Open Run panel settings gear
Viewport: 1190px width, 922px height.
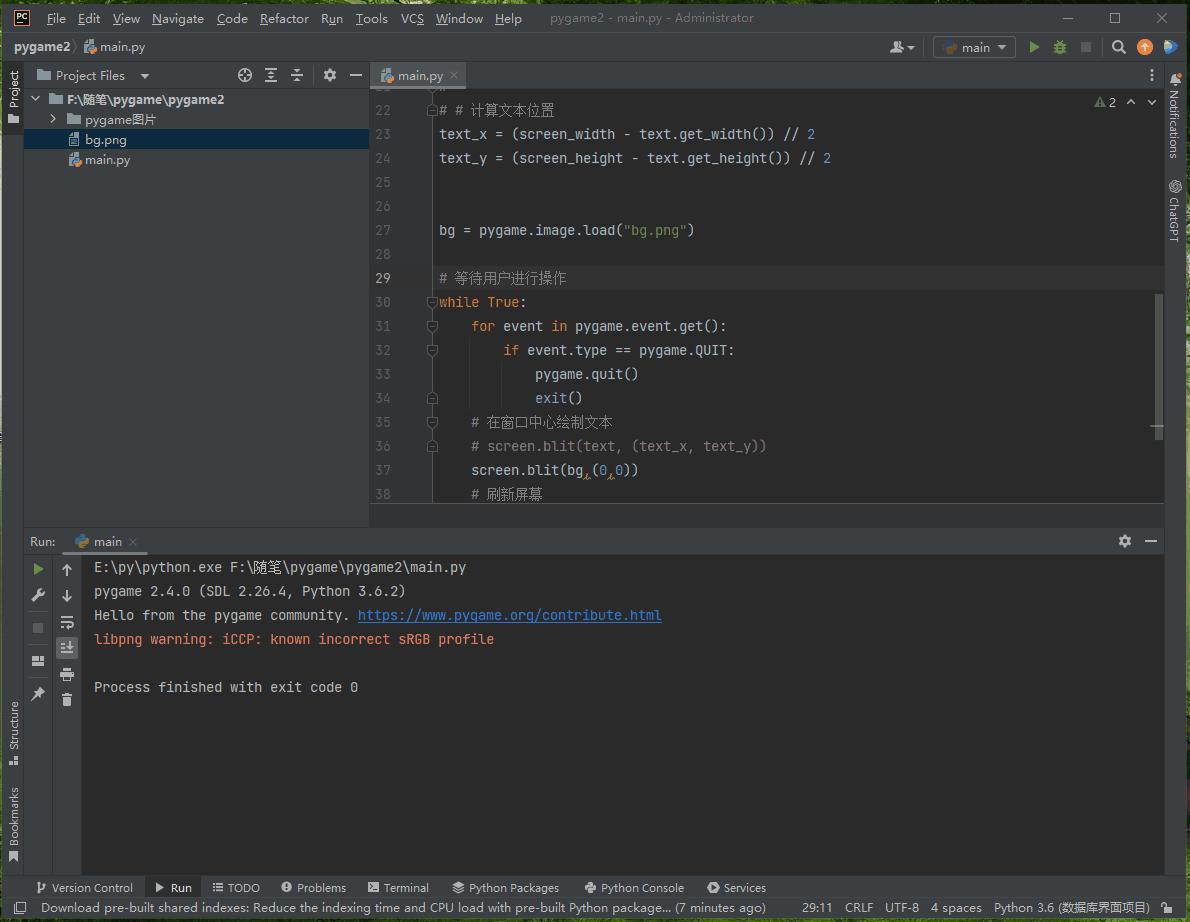(1125, 541)
